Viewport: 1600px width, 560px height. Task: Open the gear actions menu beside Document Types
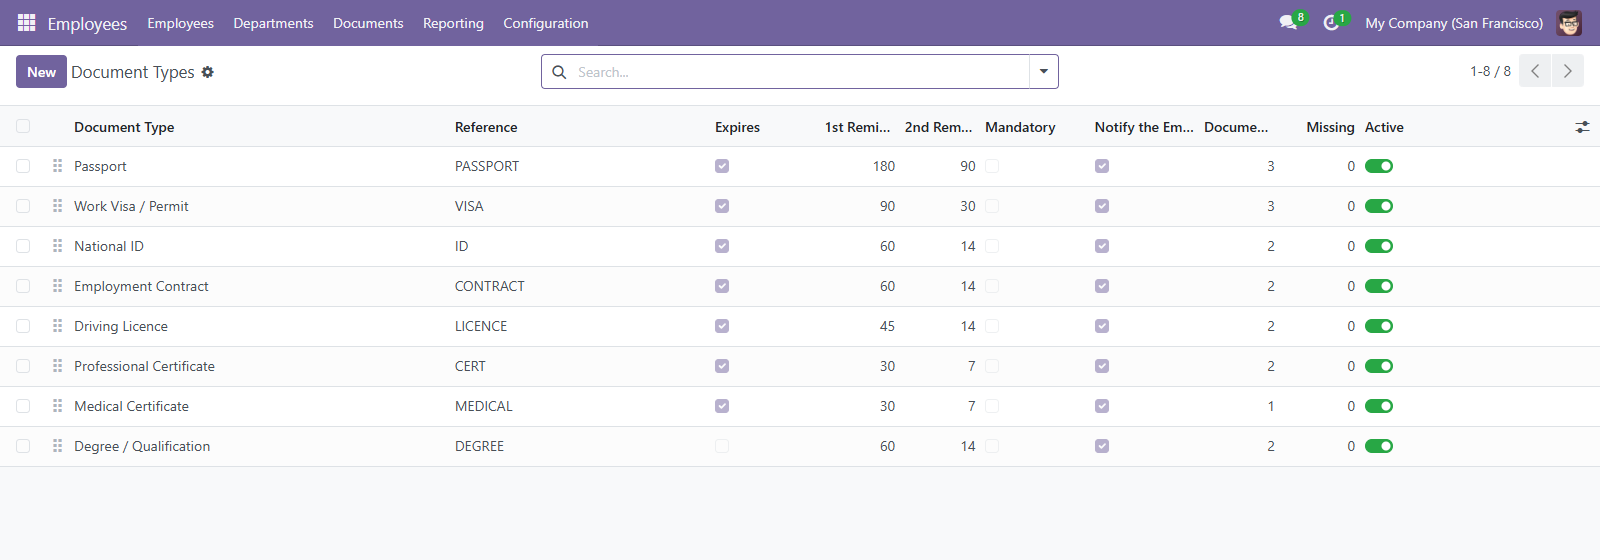[x=208, y=72]
